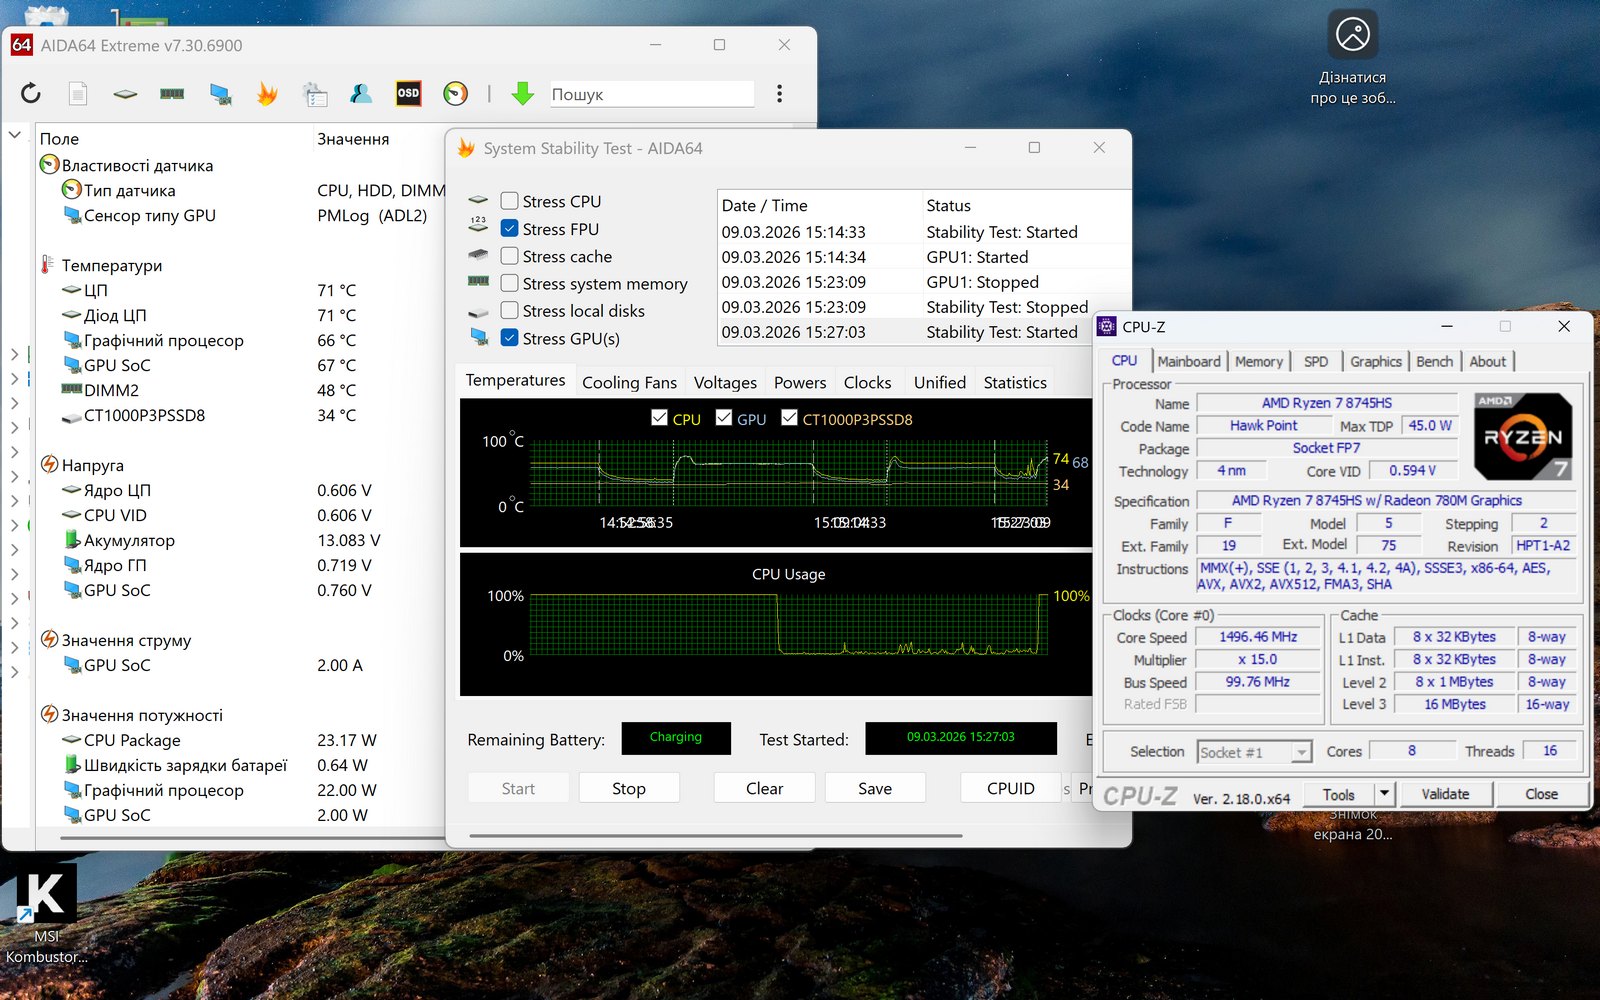This screenshot has height=1000, width=1600.
Task: Click the Validate button in CPU-Z
Action: [1445, 794]
